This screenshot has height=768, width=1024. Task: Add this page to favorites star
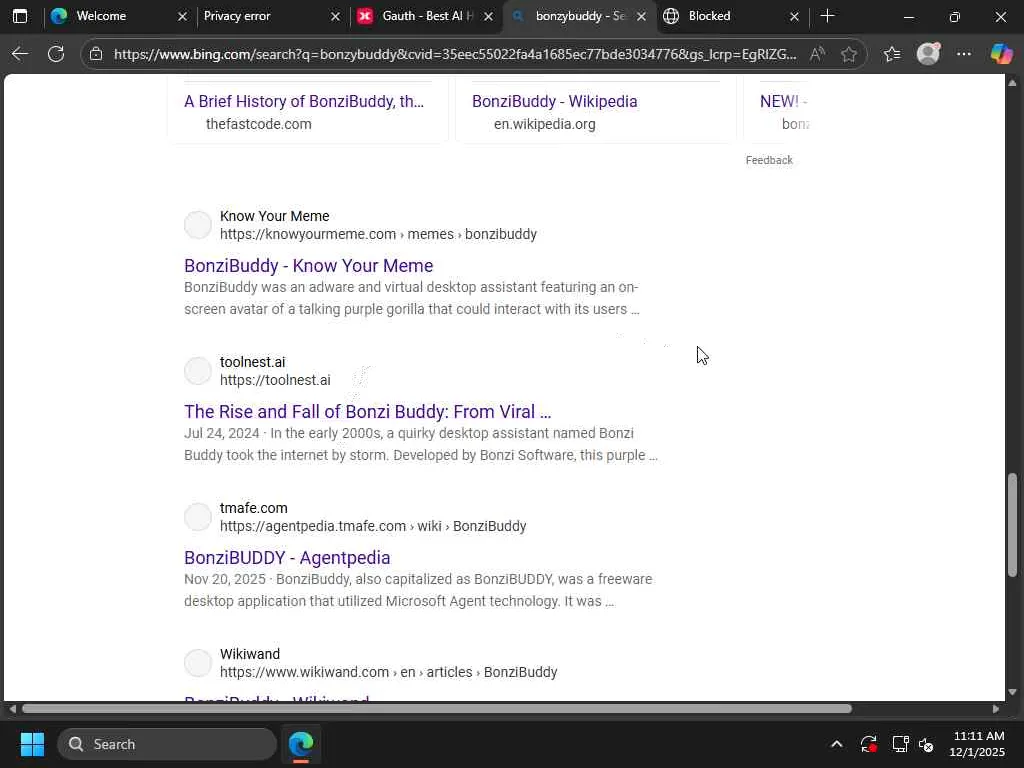[849, 54]
